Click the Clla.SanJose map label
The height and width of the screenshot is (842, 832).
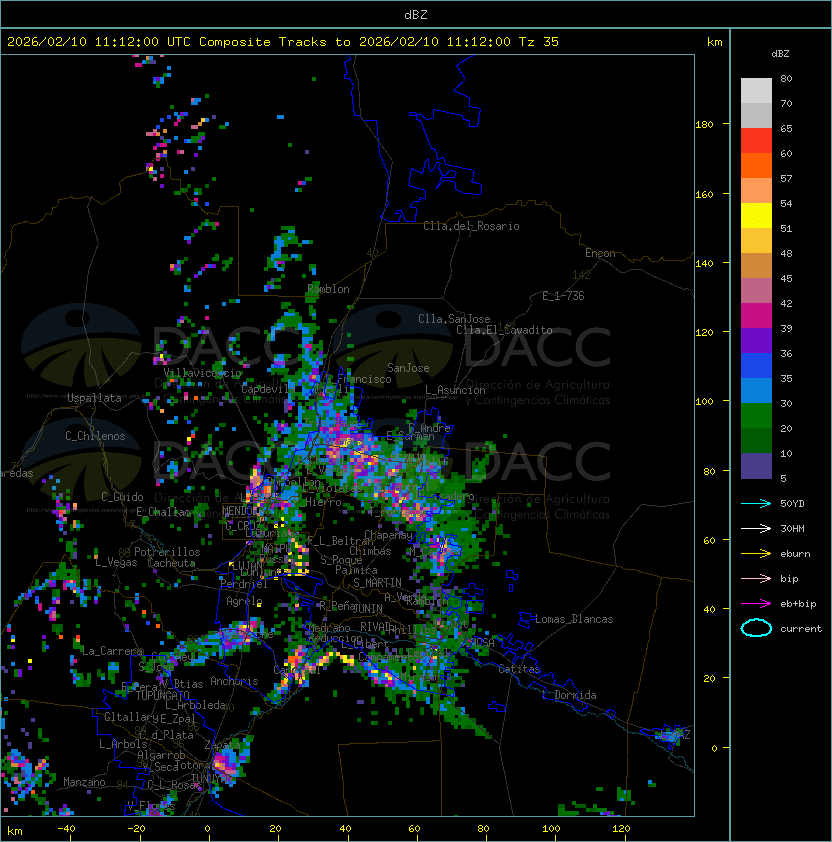(454, 319)
